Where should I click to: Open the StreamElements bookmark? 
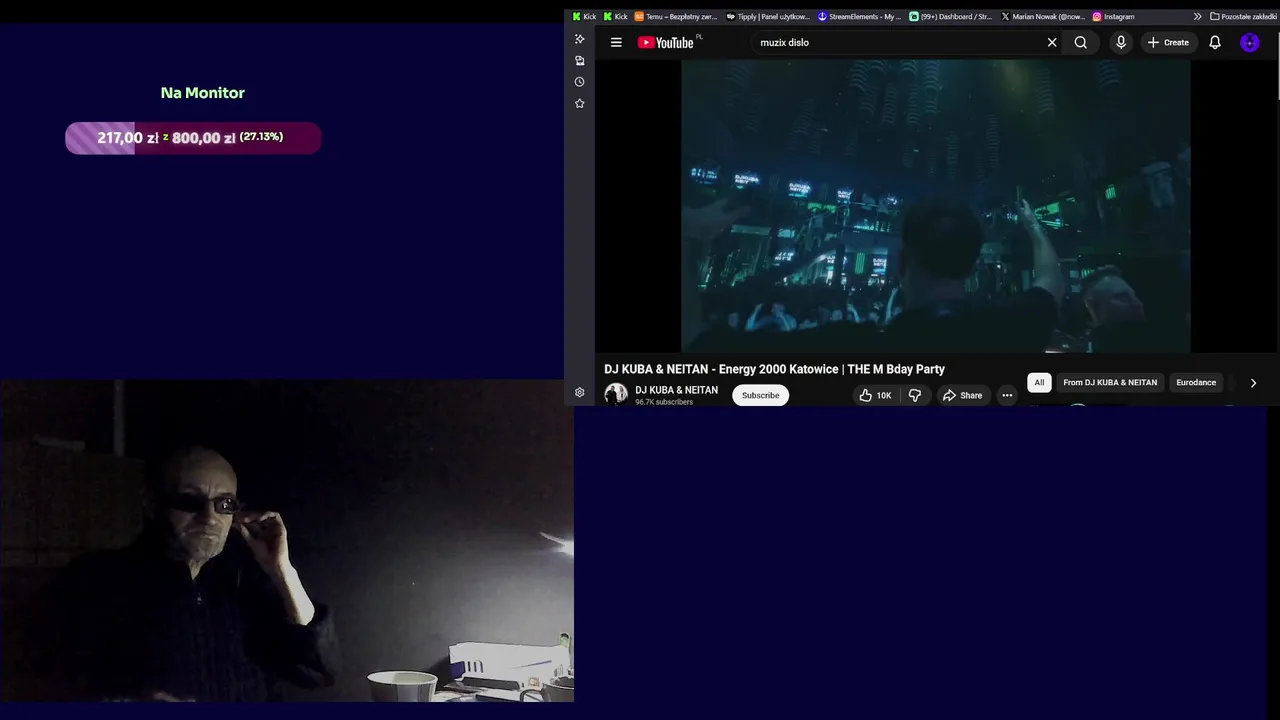859,16
